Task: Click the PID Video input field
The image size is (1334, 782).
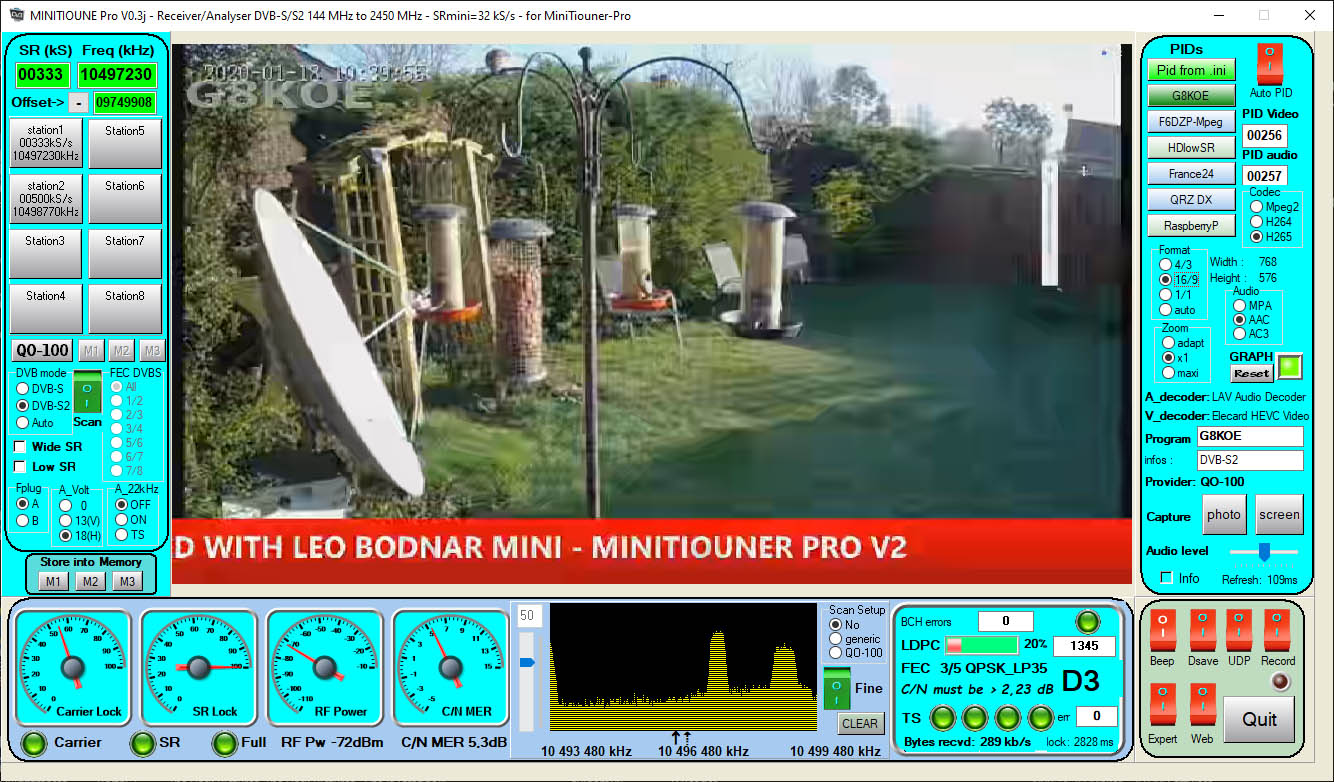Action: coord(1266,135)
